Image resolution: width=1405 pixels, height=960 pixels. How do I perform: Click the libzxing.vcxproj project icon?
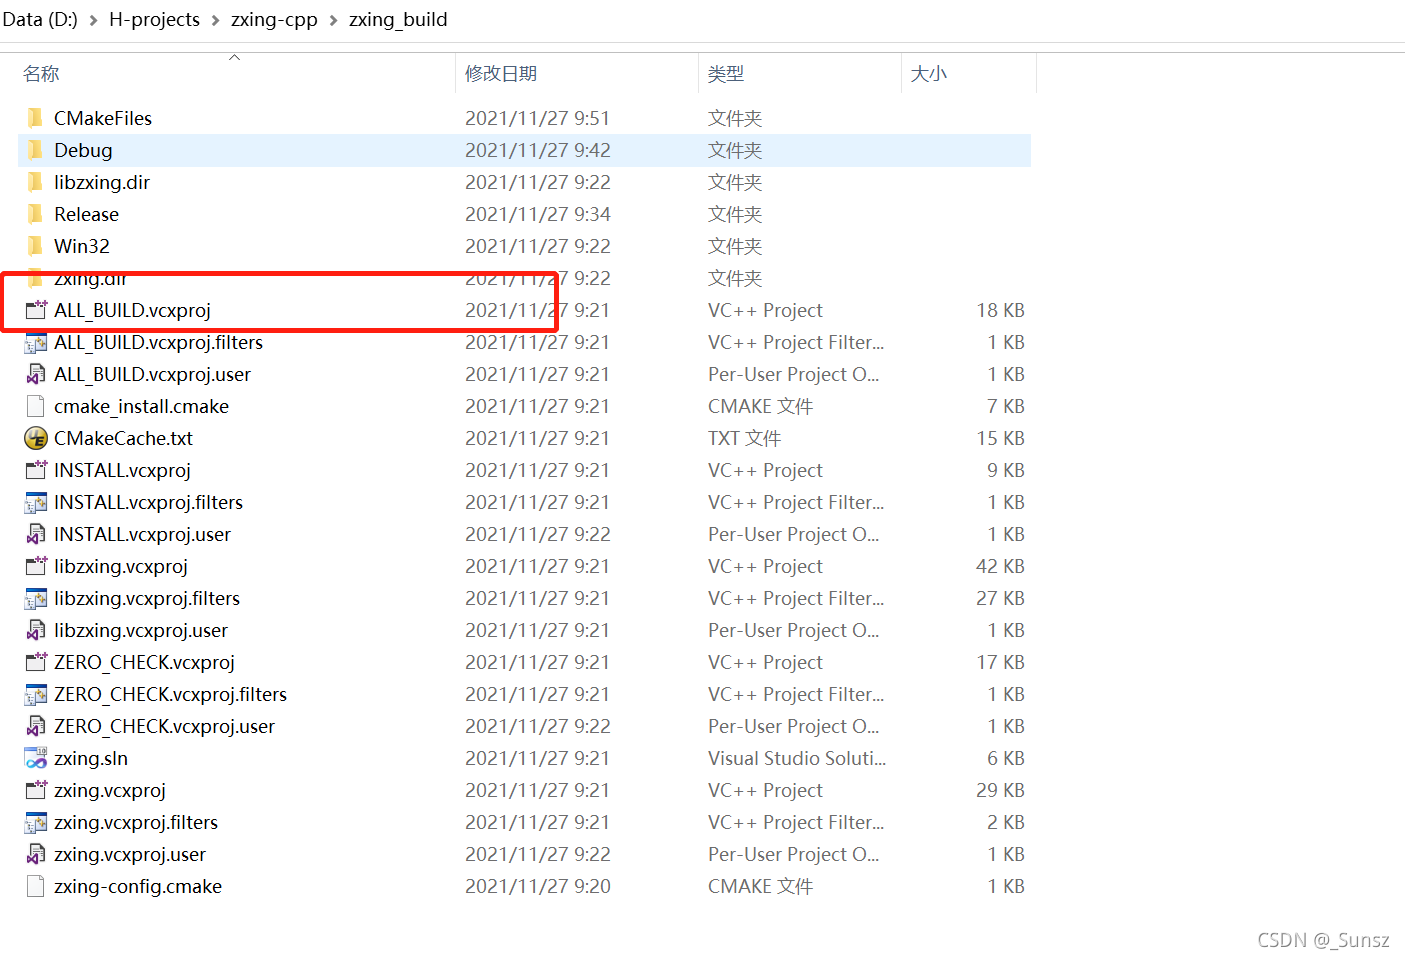pyautogui.click(x=36, y=566)
